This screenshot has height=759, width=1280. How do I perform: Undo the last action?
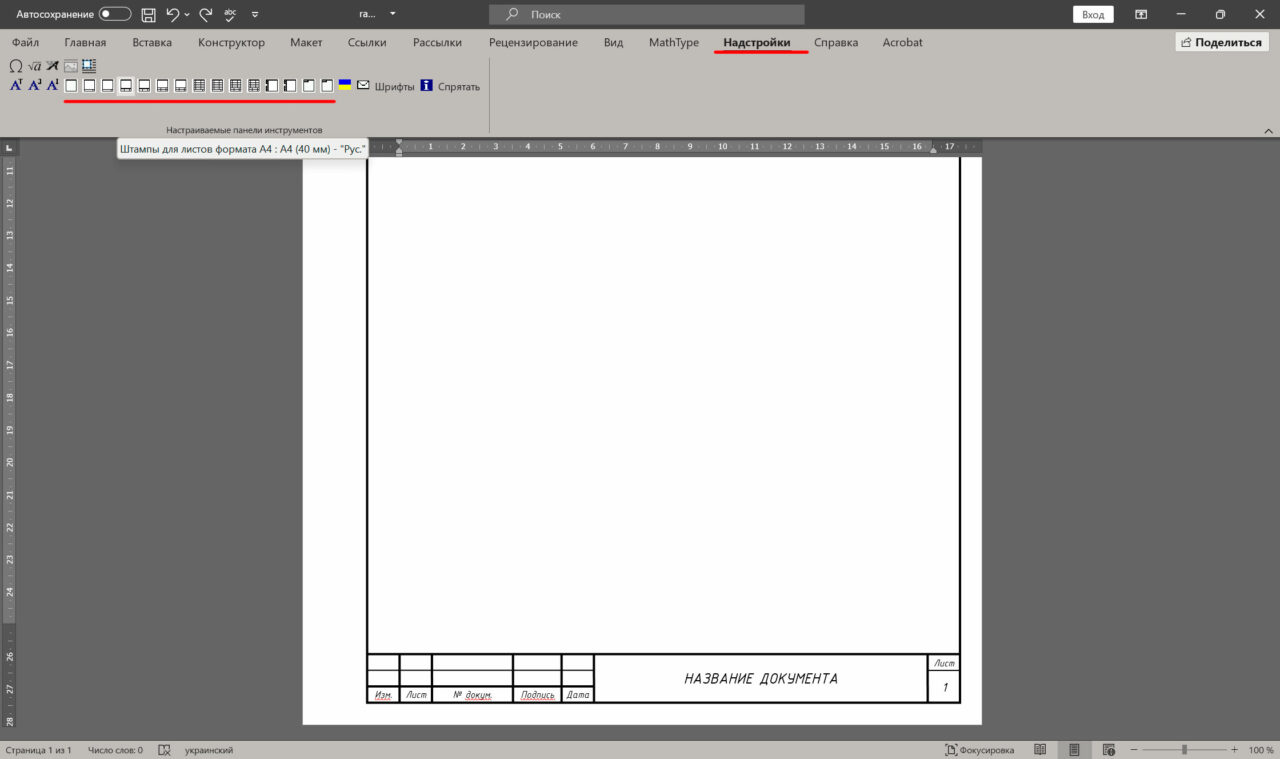point(172,15)
